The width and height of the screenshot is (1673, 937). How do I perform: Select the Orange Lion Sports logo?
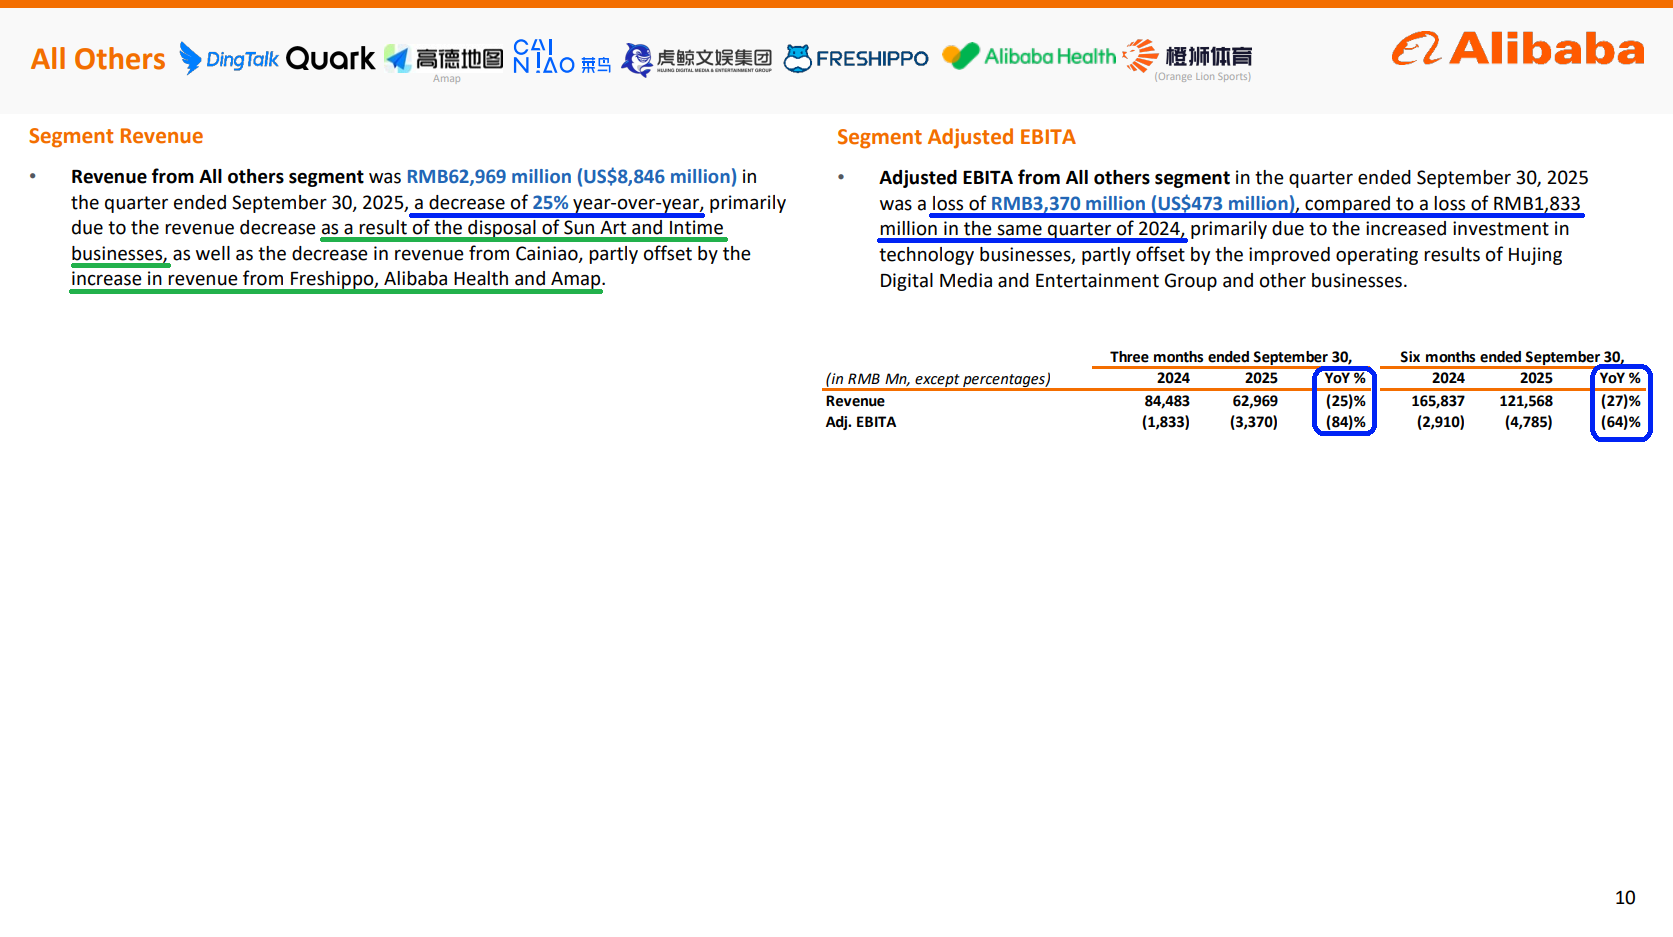[x=1188, y=59]
